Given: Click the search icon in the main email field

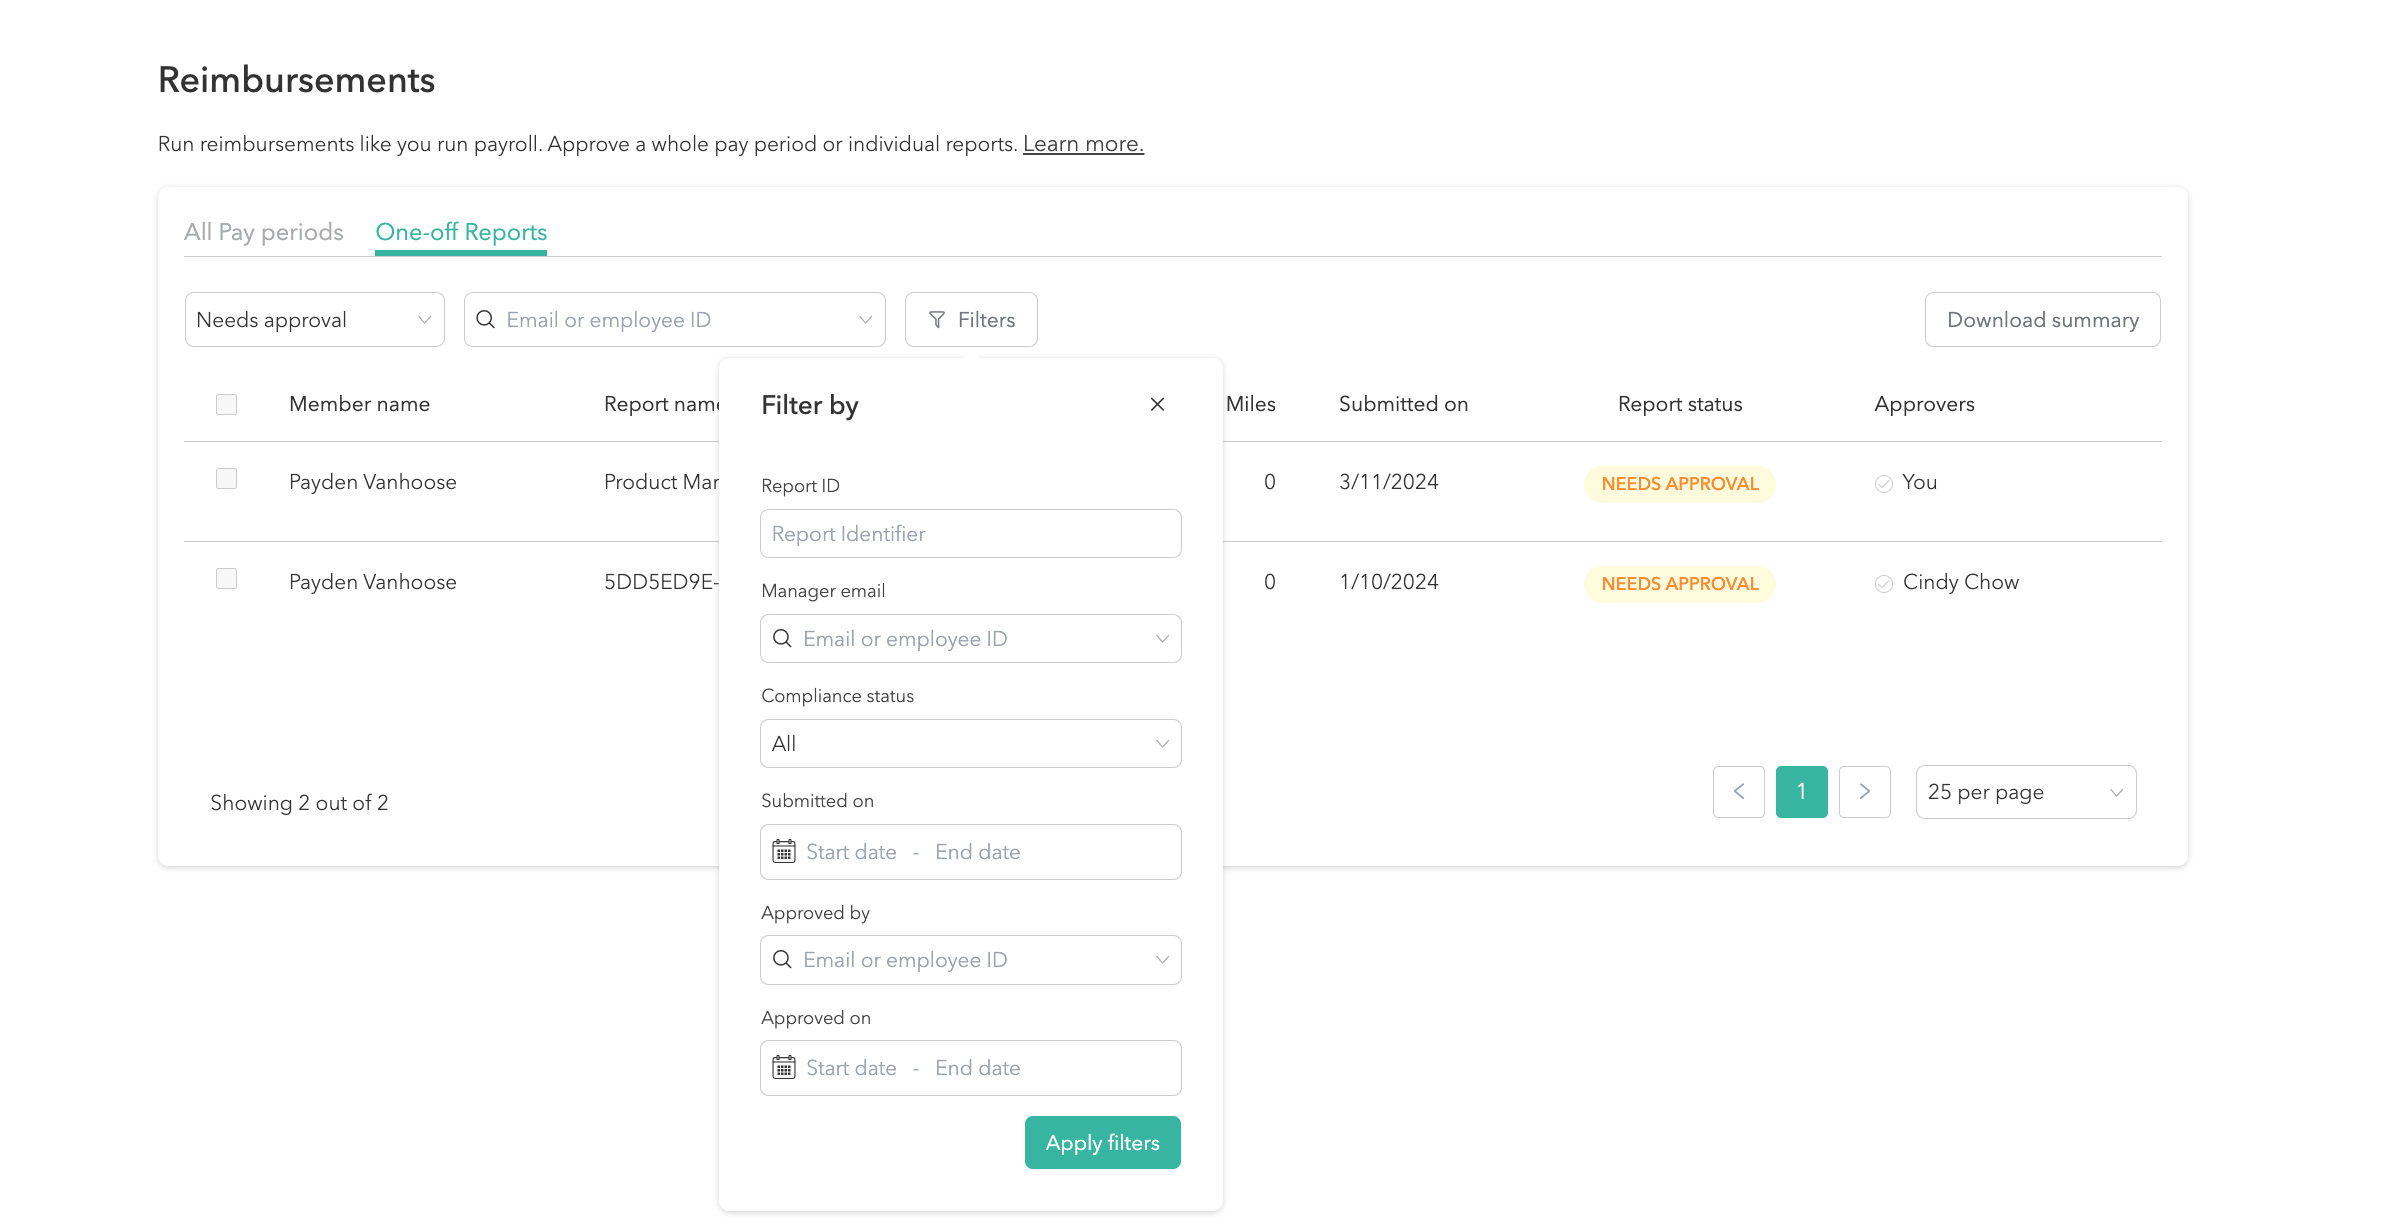Looking at the screenshot, I should click(x=486, y=319).
